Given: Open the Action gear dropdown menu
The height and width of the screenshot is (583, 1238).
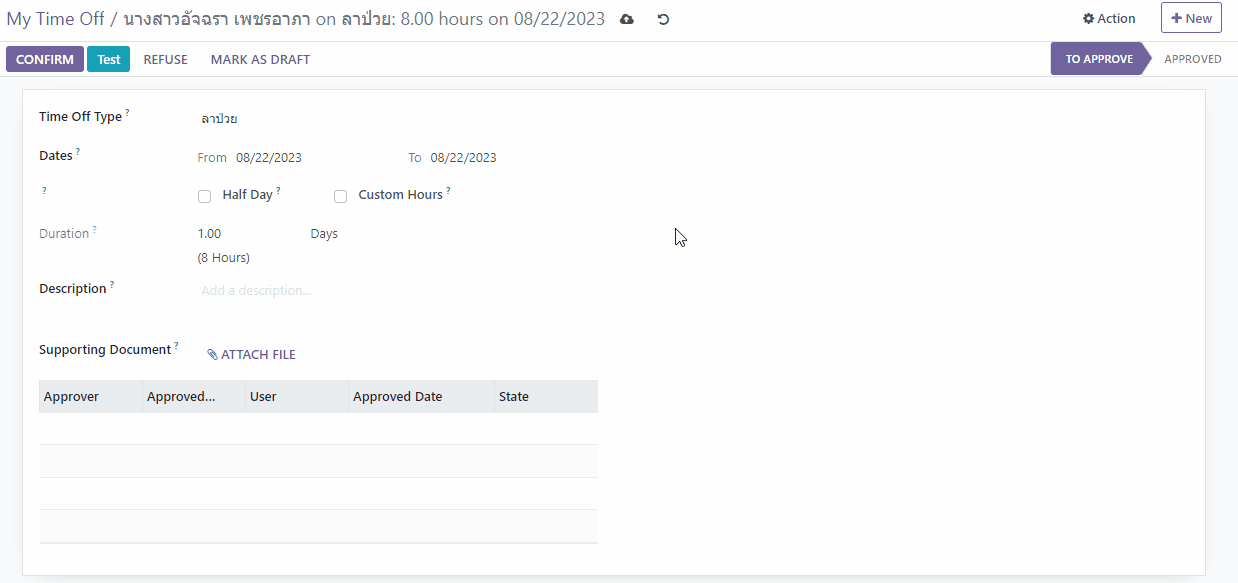Looking at the screenshot, I should click(1109, 18).
